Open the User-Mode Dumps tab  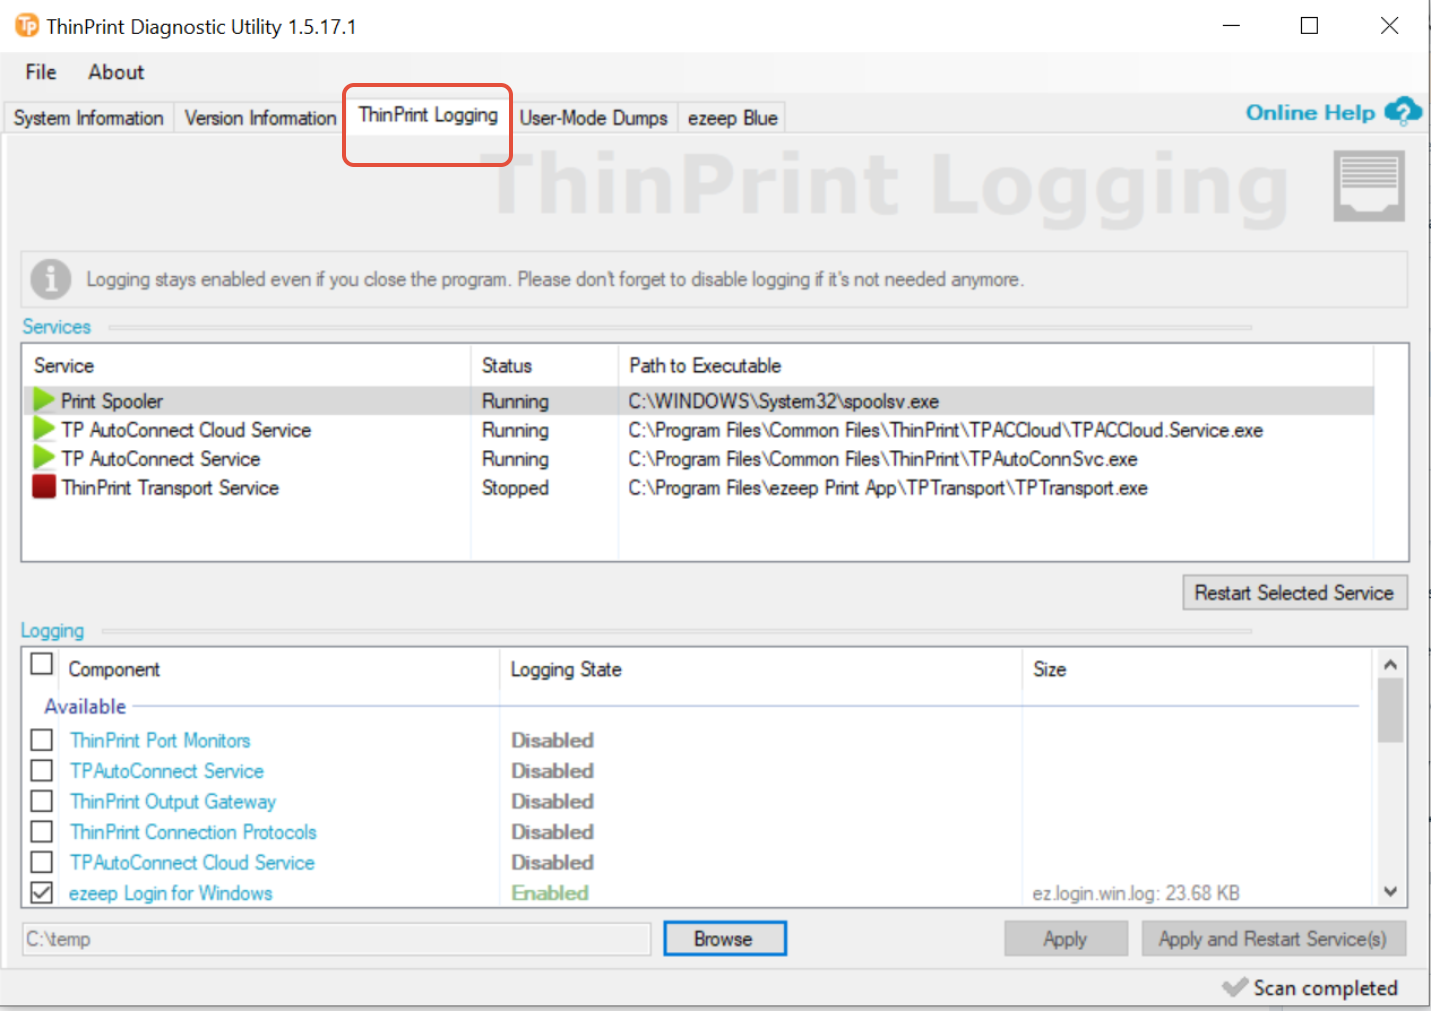pyautogui.click(x=593, y=118)
